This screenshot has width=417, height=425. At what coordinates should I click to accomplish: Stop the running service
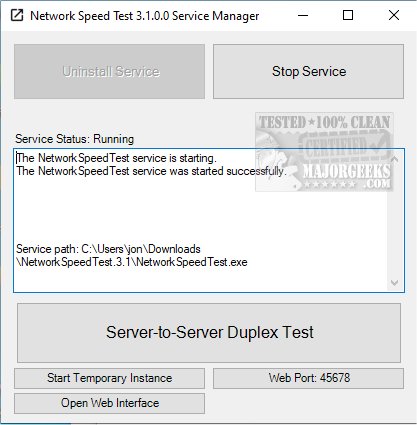[308, 71]
